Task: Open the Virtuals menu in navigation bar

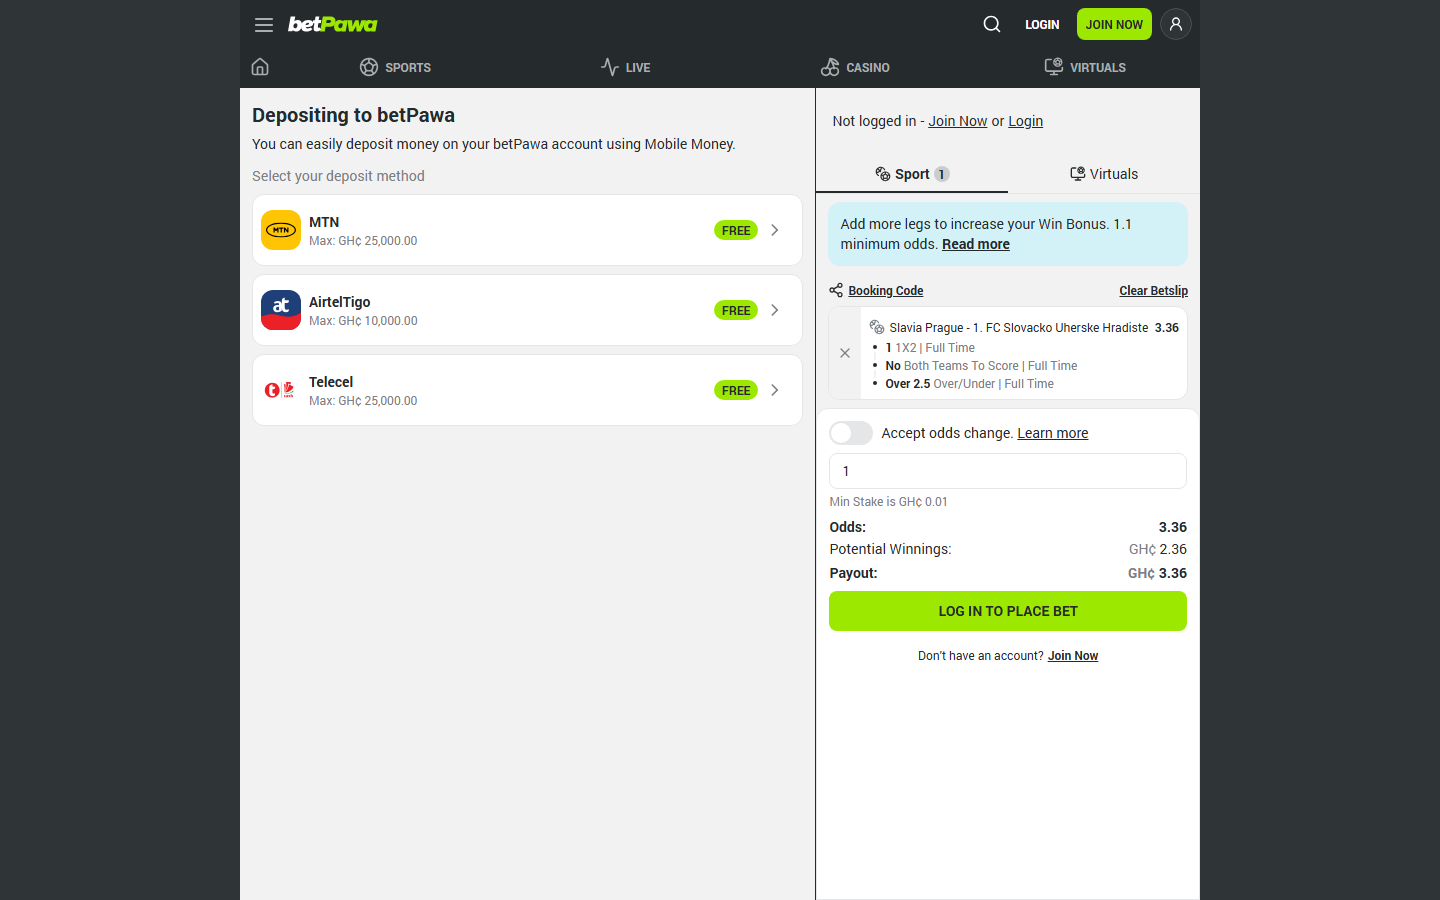Action: pyautogui.click(x=1085, y=67)
